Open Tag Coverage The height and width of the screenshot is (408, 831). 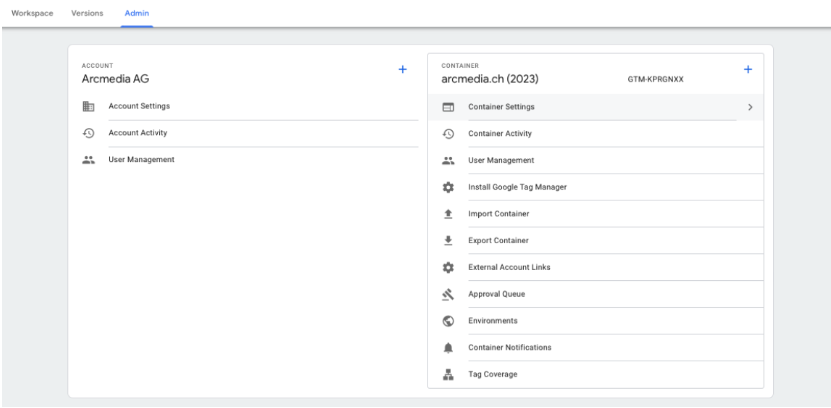coord(493,375)
